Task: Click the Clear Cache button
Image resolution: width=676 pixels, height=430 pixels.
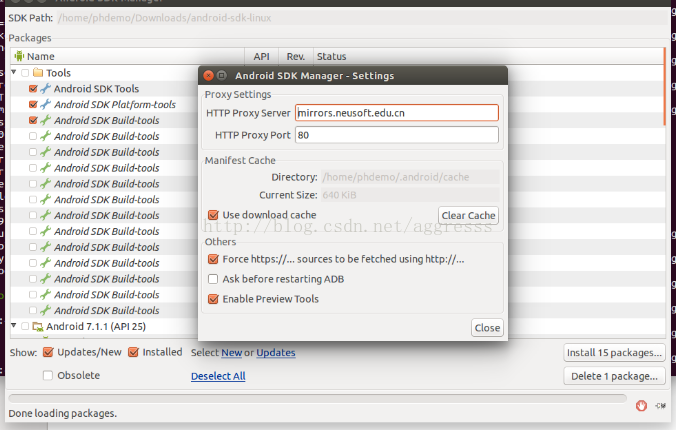Action: point(468,215)
